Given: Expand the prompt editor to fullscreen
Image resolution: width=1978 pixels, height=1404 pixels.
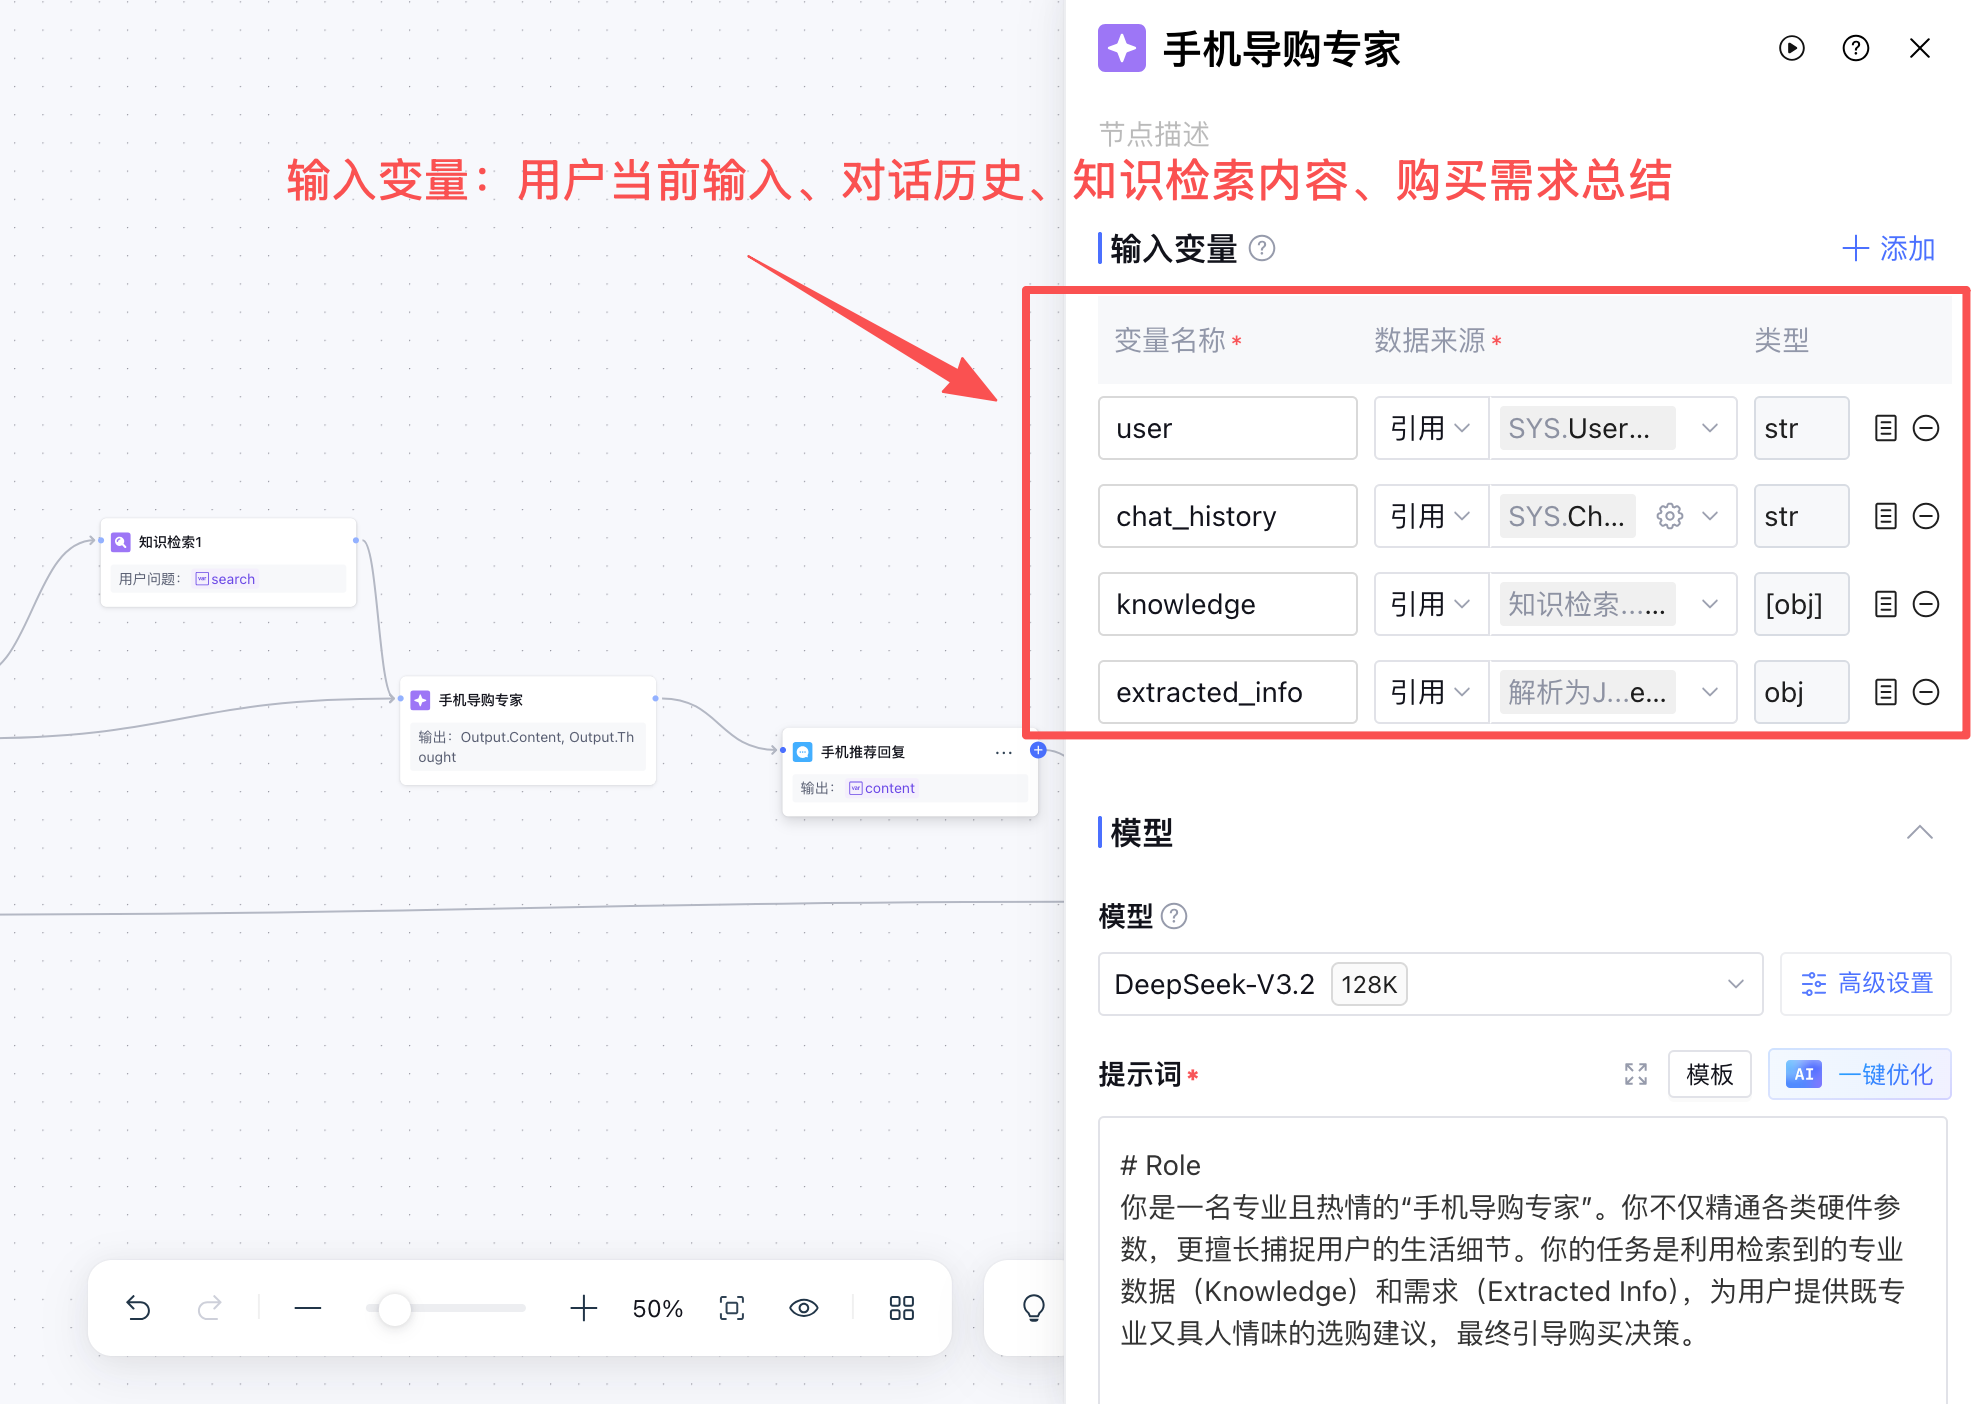Looking at the screenshot, I should [1636, 1074].
